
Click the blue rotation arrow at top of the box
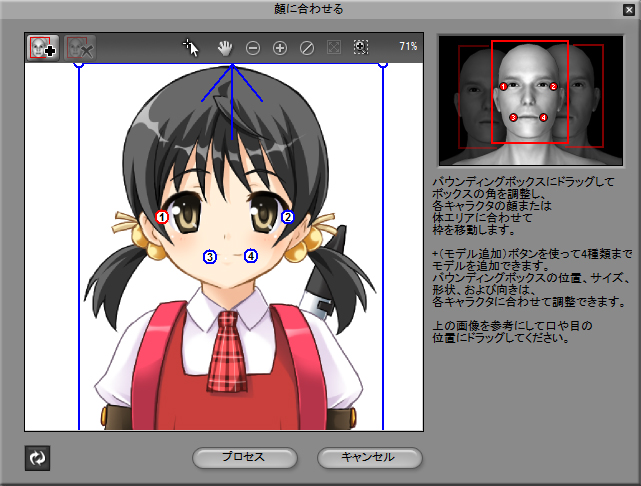[232, 101]
